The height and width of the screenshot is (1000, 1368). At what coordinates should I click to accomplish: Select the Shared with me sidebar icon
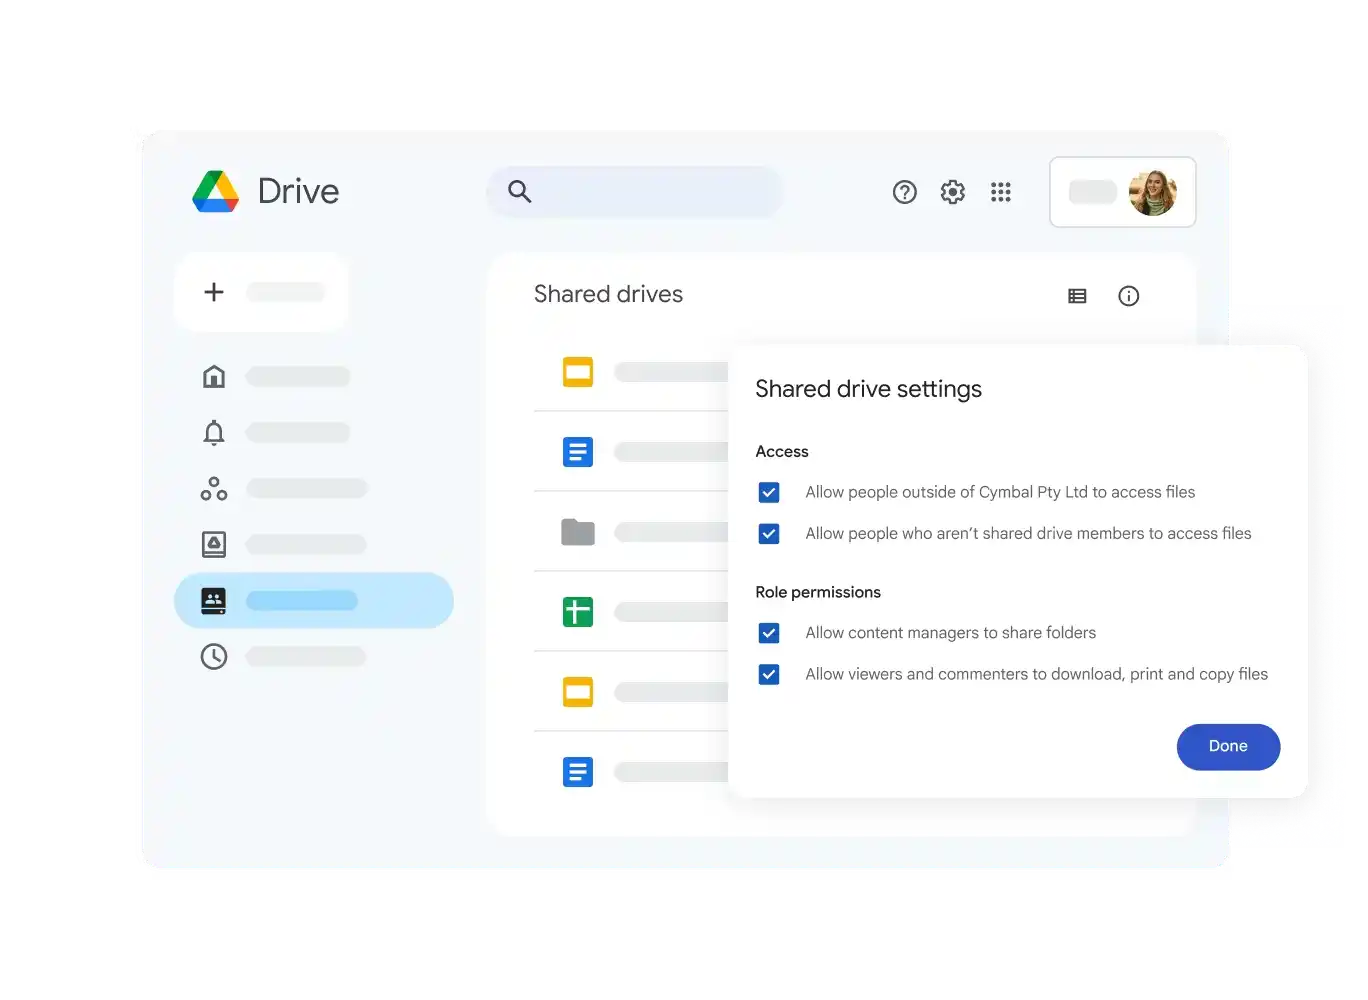[213, 488]
